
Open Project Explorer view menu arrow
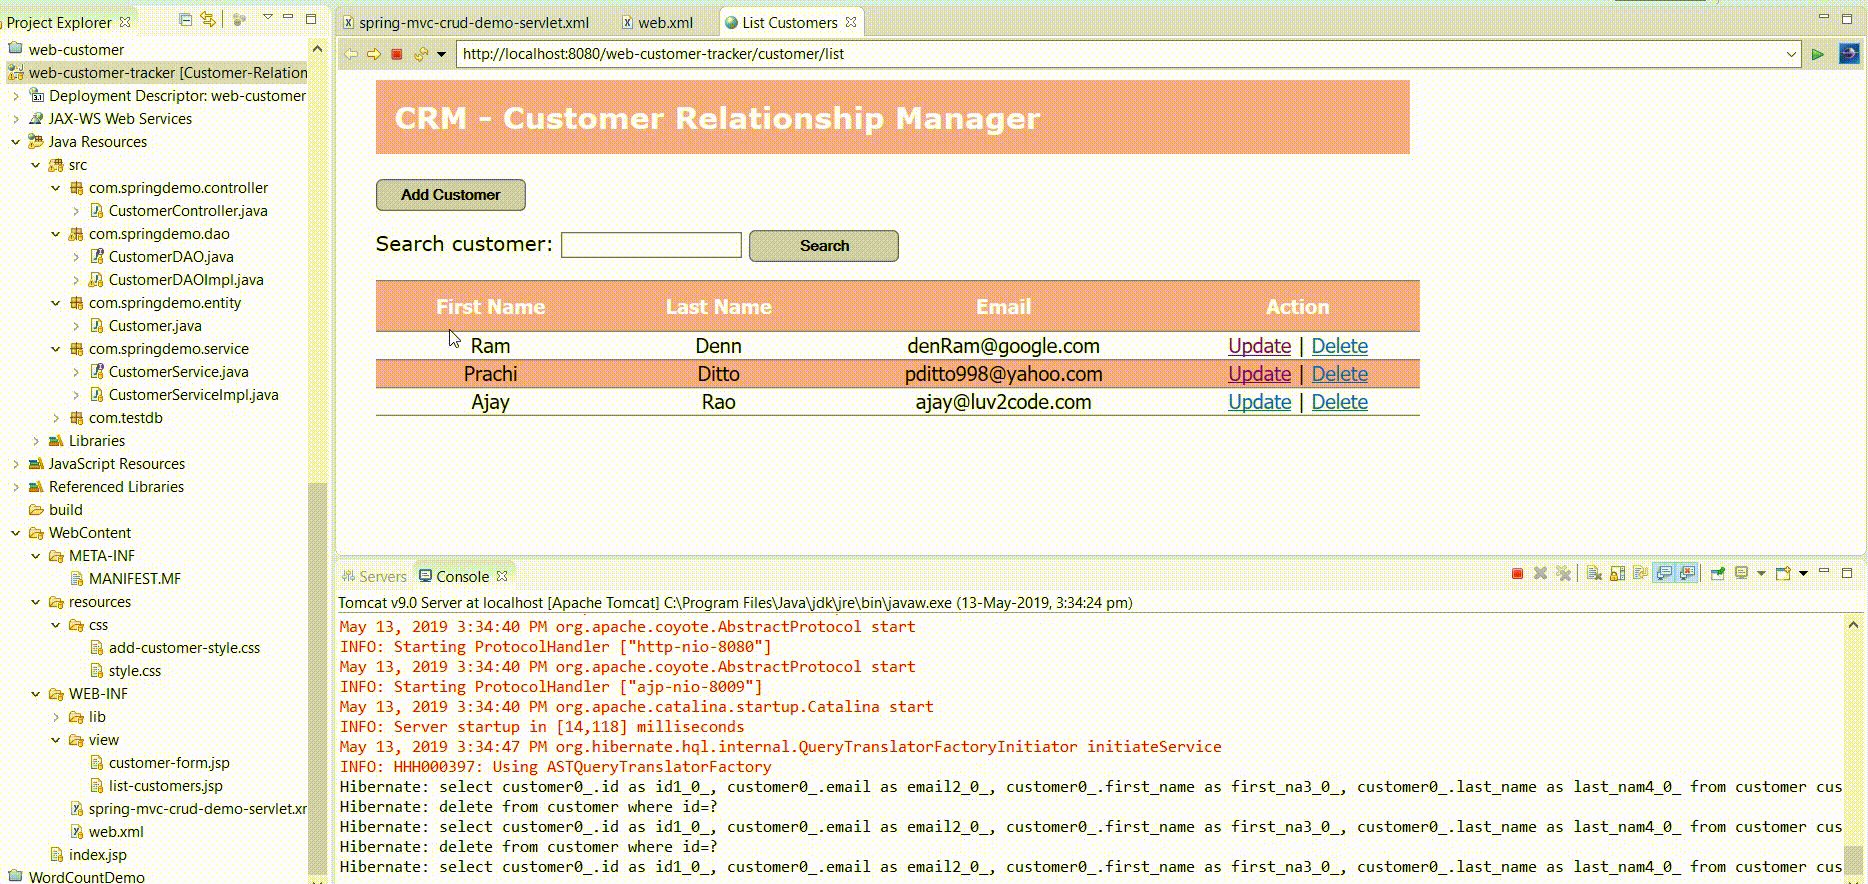click(x=267, y=17)
